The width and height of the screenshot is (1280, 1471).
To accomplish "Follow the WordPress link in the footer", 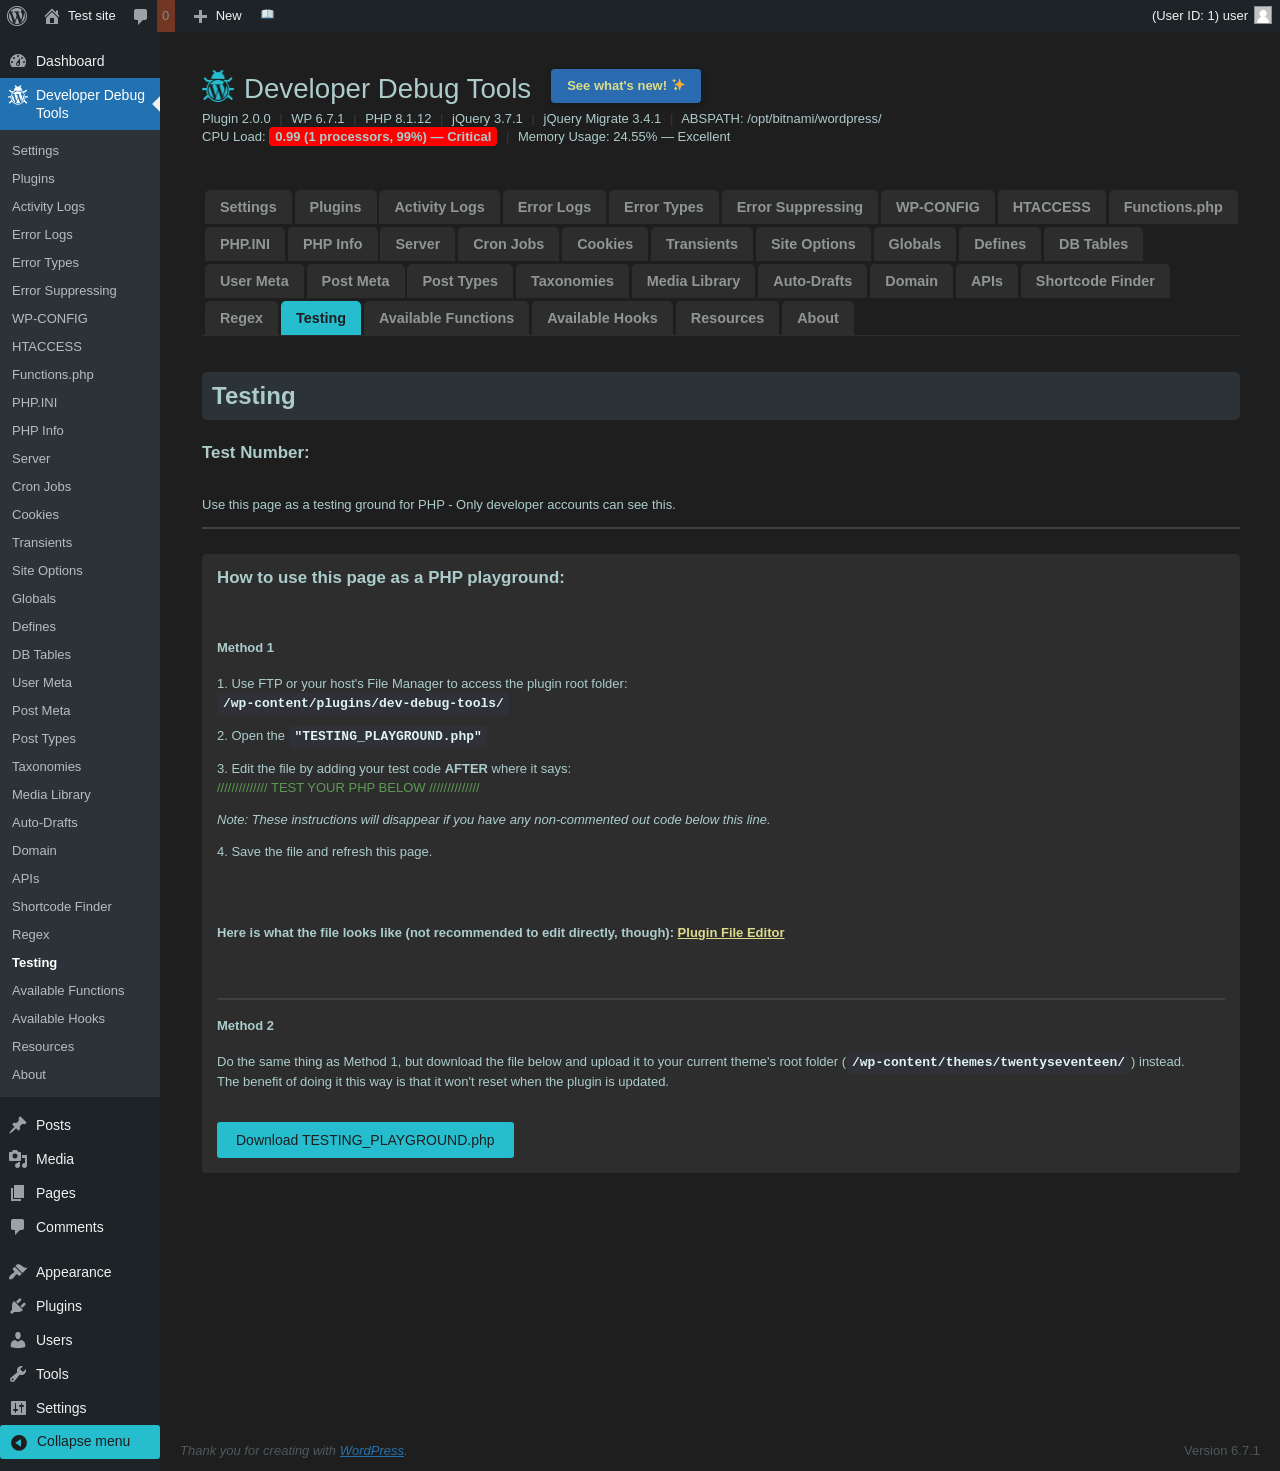I will point(372,1451).
